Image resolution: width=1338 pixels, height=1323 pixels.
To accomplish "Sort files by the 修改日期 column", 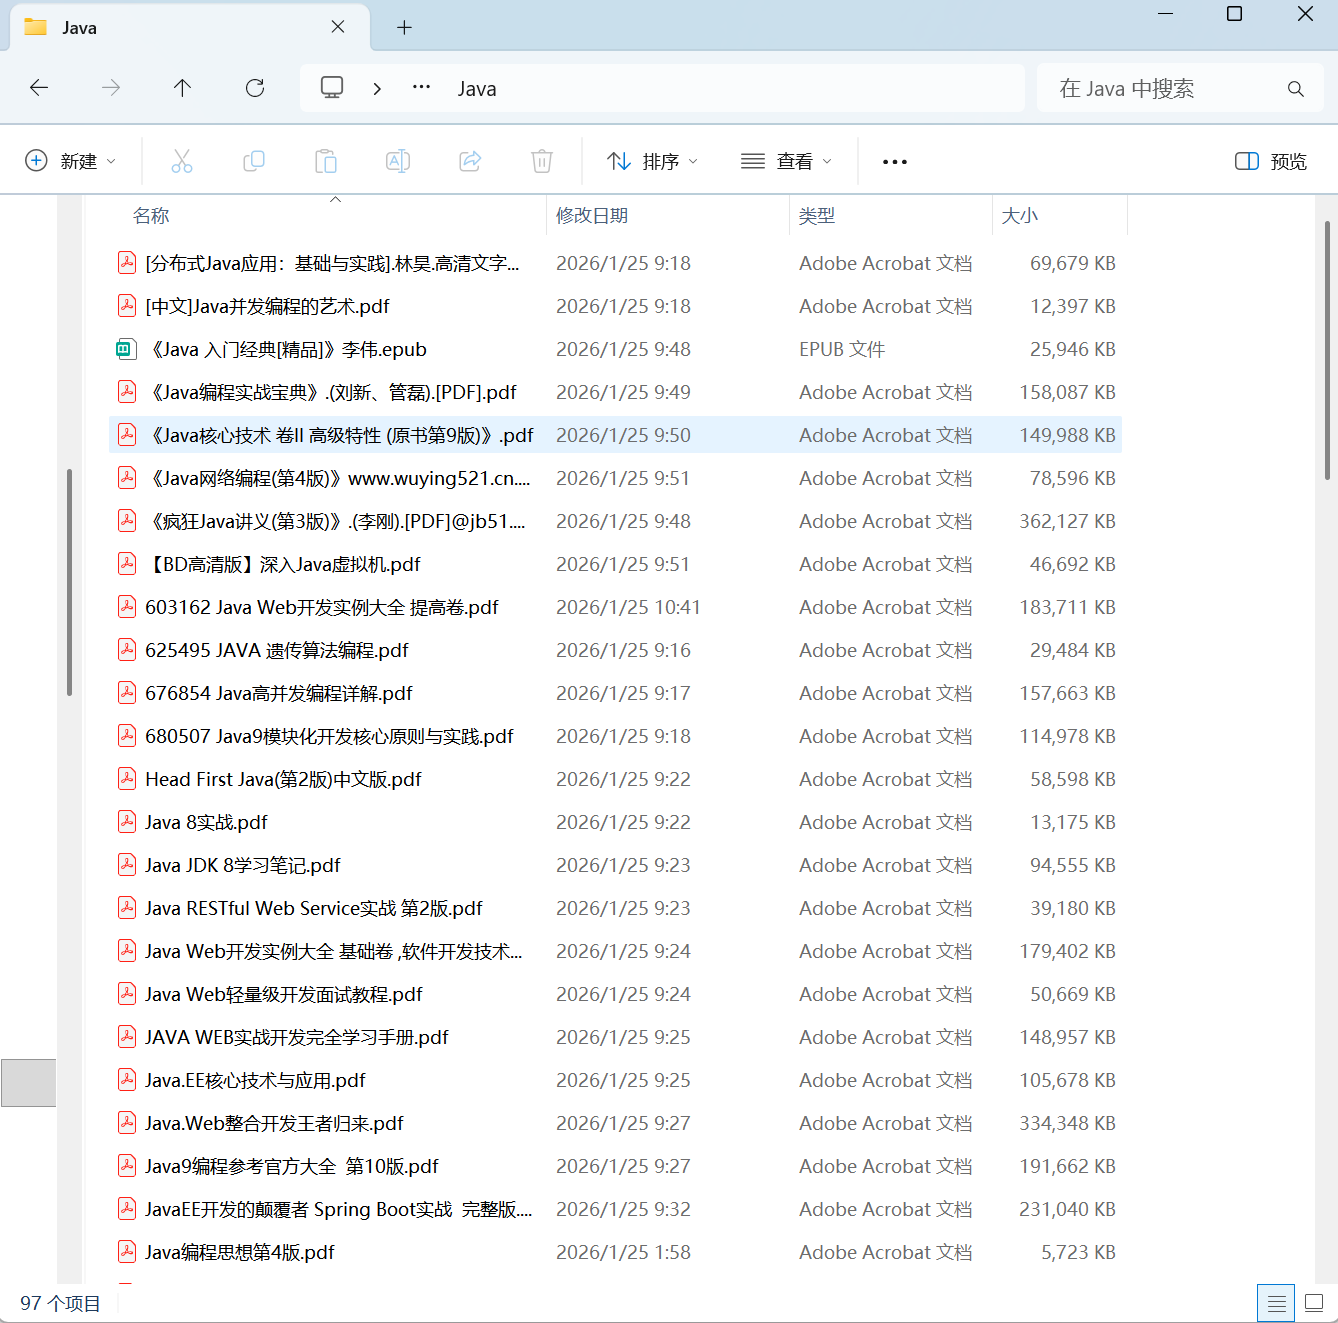I will tap(591, 215).
